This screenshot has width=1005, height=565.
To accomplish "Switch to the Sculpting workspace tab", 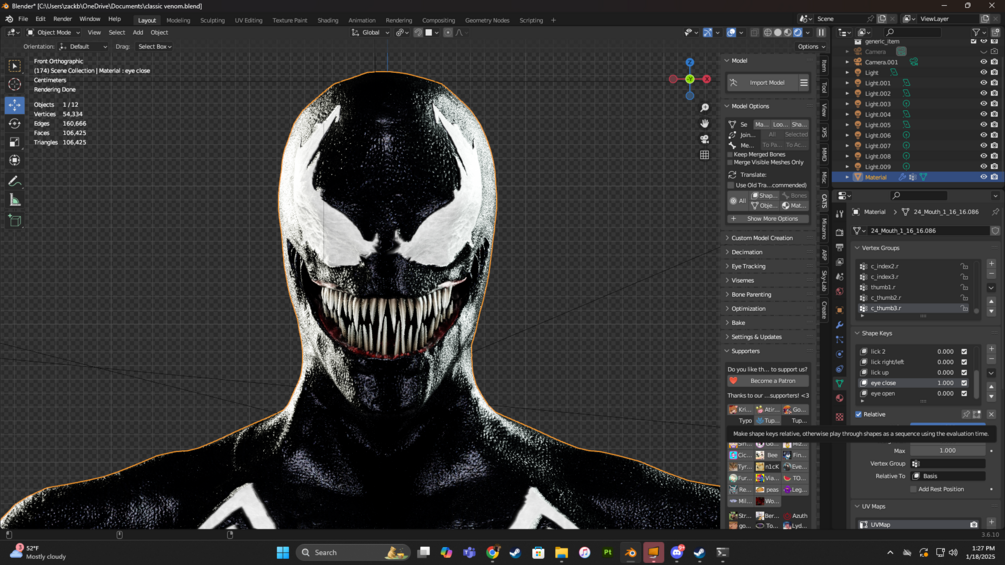I will click(212, 20).
